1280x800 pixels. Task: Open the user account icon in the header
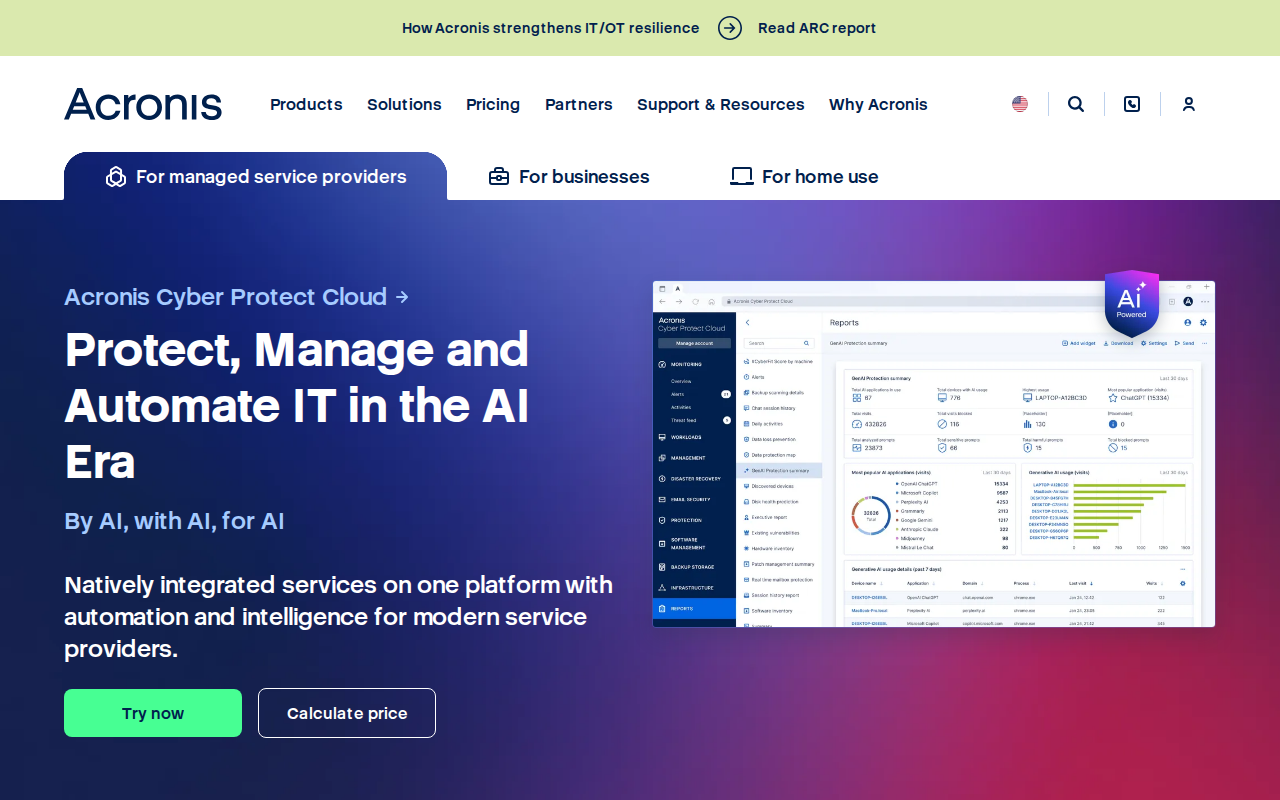click(x=1189, y=104)
